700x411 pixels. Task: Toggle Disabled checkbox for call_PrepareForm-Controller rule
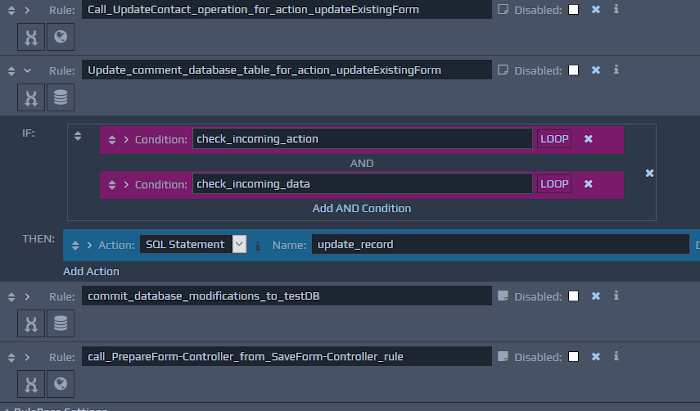click(574, 357)
